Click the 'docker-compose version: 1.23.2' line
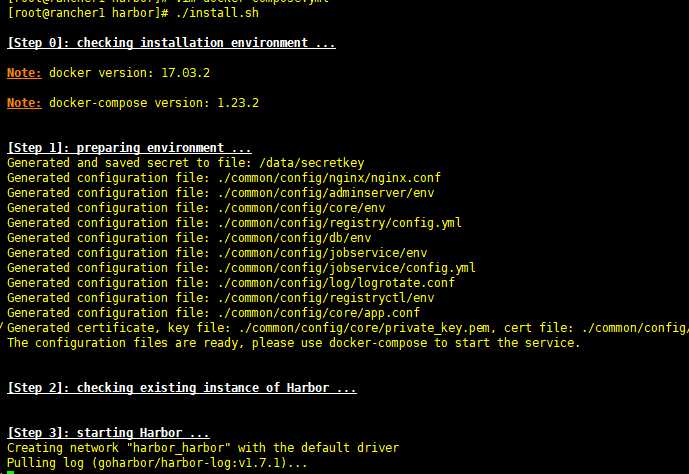The image size is (689, 474). pyautogui.click(x=133, y=103)
